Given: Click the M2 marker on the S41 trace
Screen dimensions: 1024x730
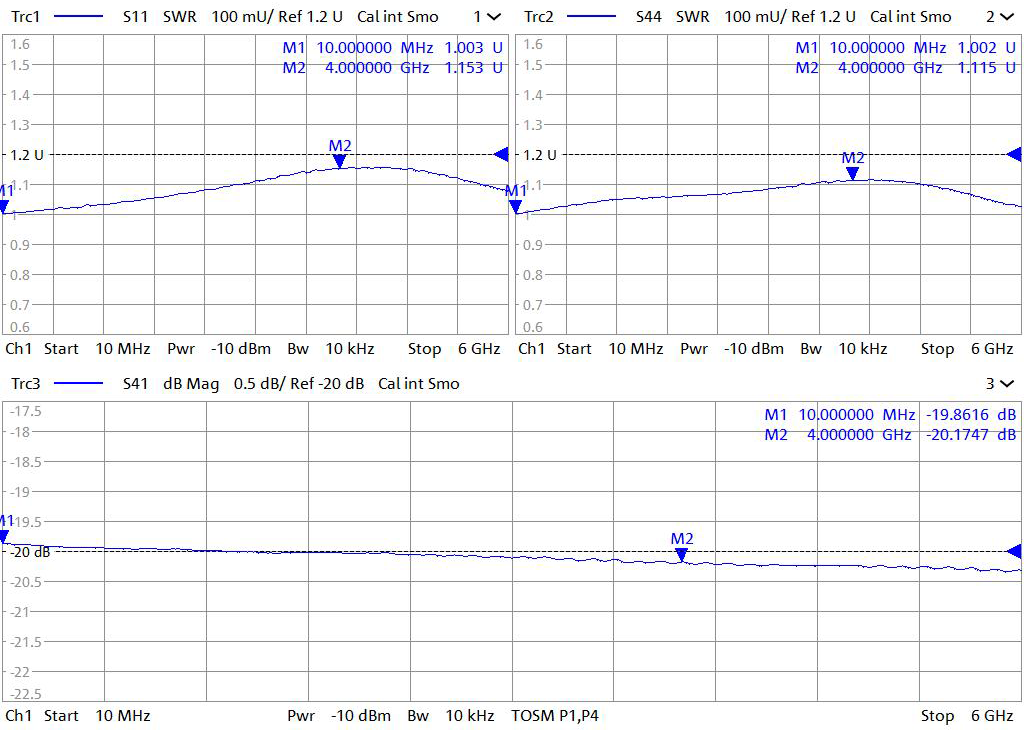Looking at the screenshot, I should (681, 554).
